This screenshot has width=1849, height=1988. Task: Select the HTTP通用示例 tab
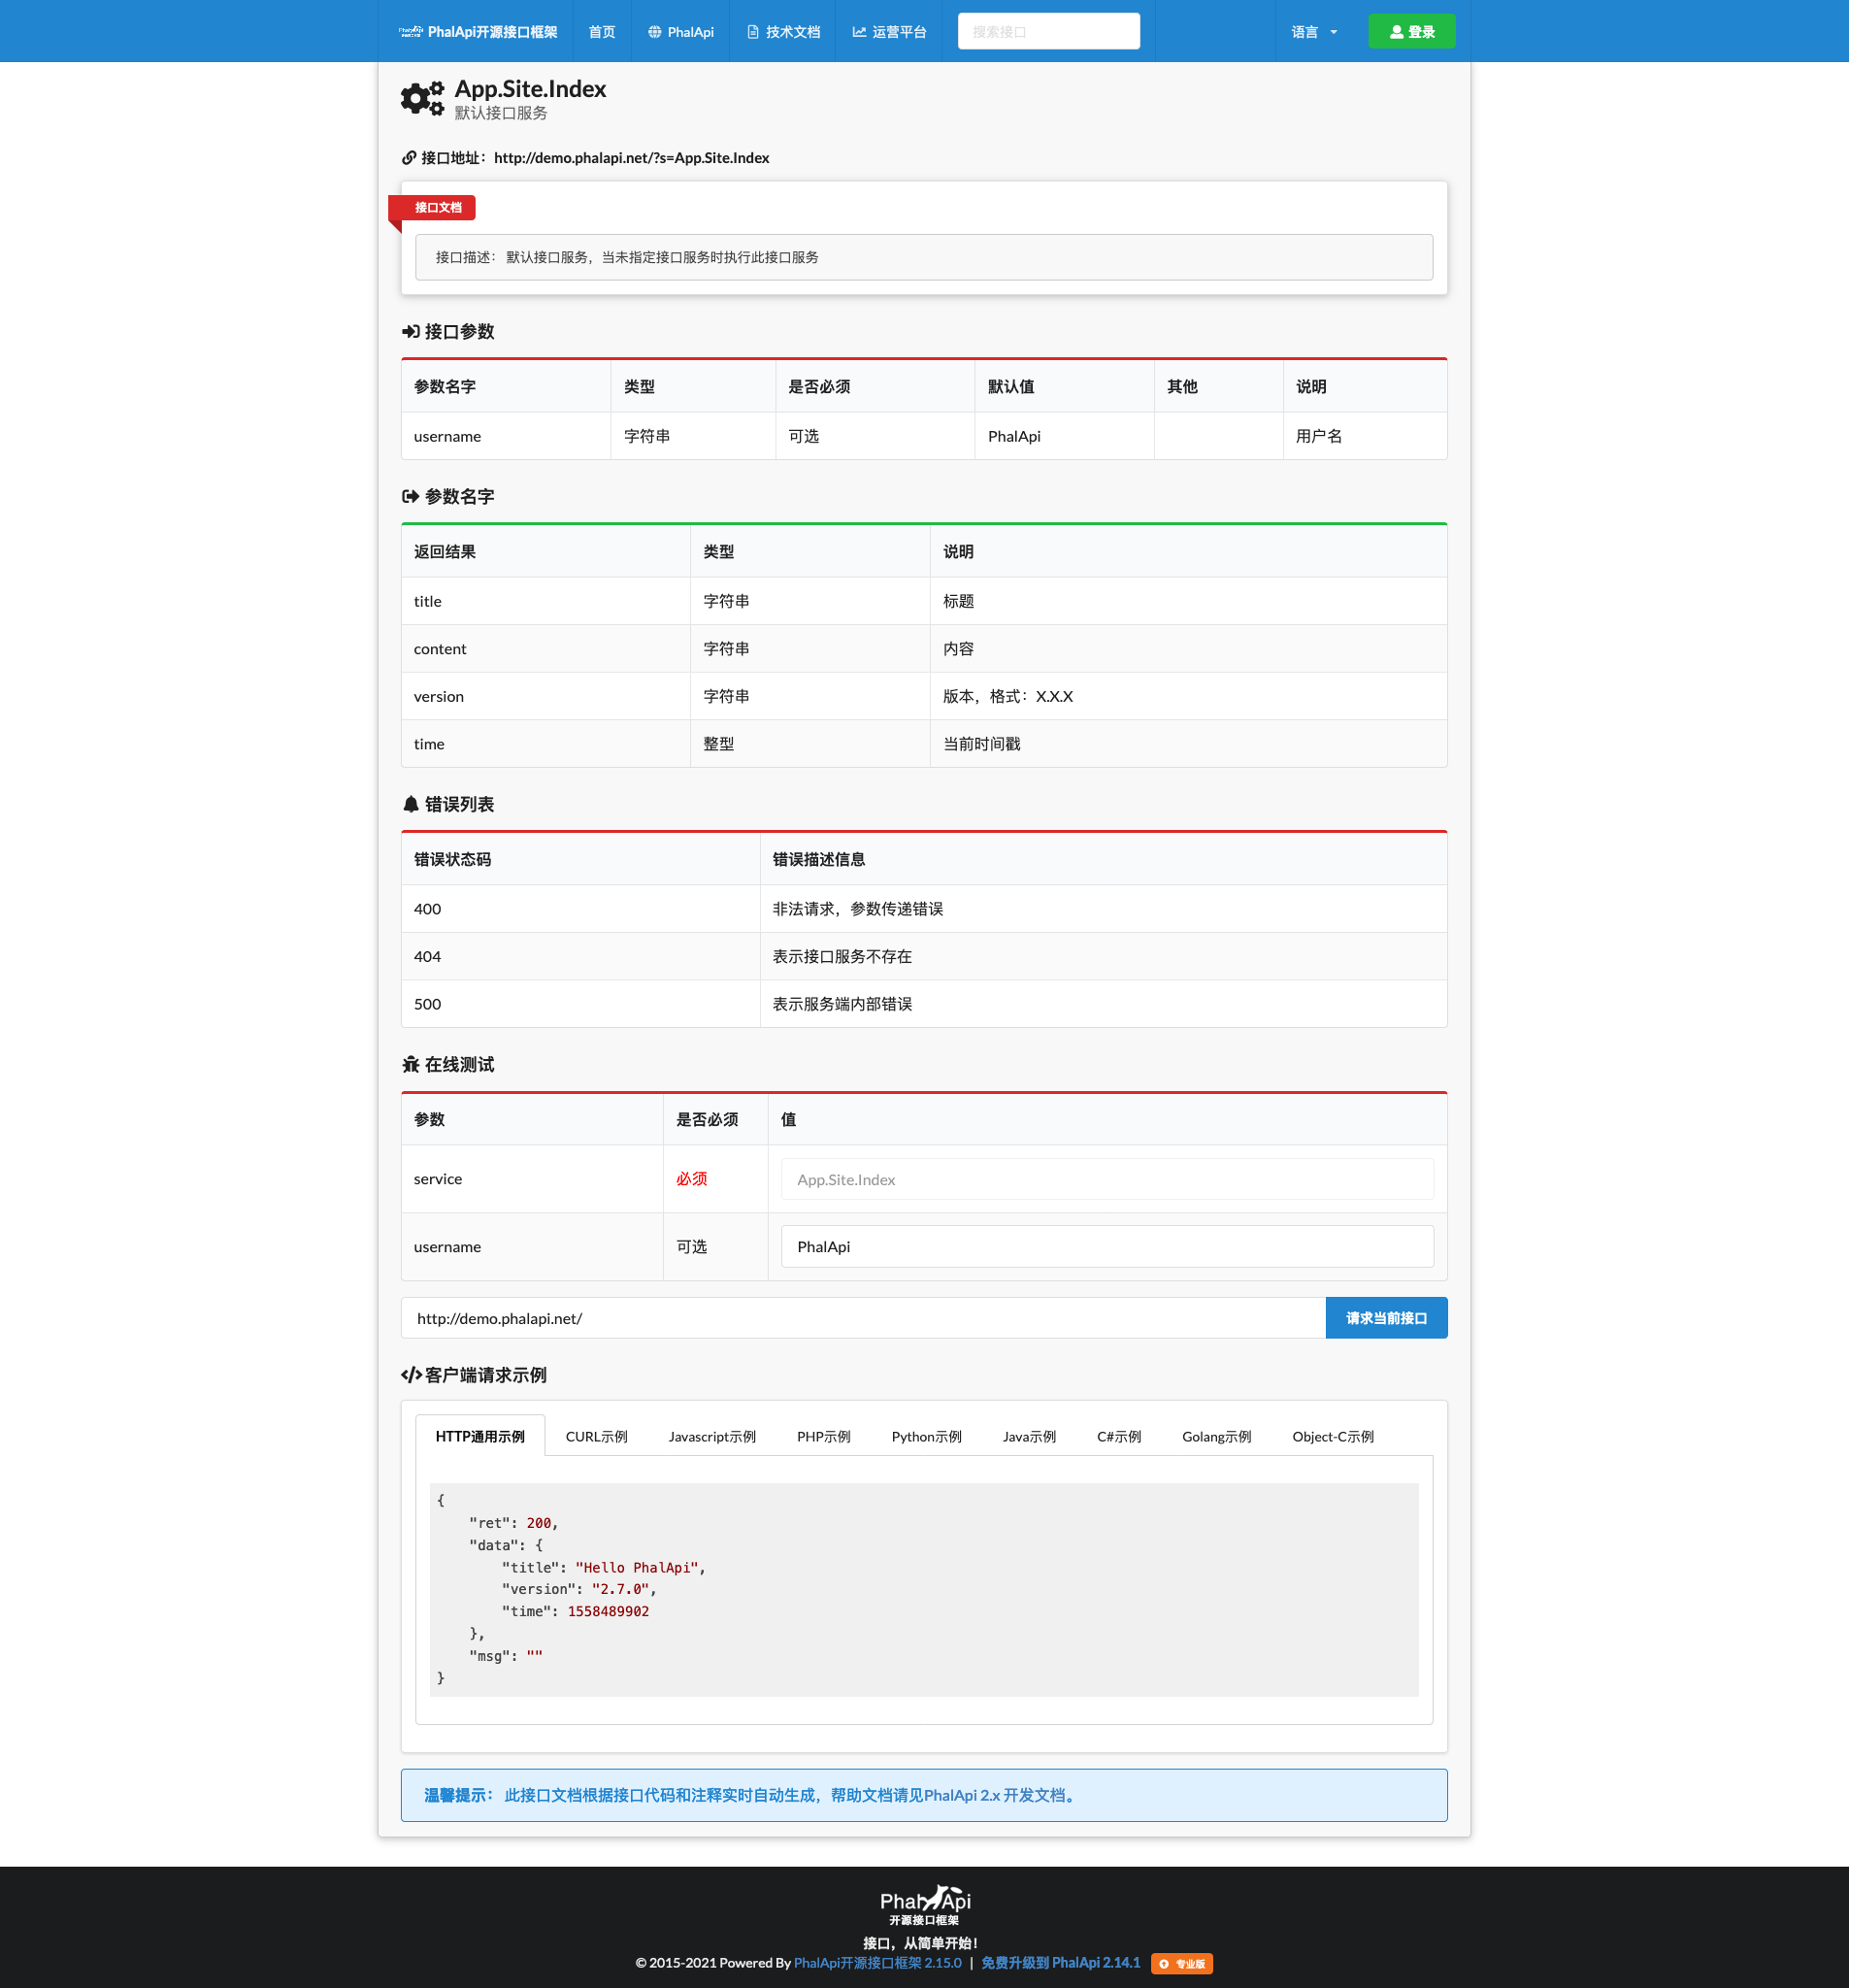coord(480,1436)
